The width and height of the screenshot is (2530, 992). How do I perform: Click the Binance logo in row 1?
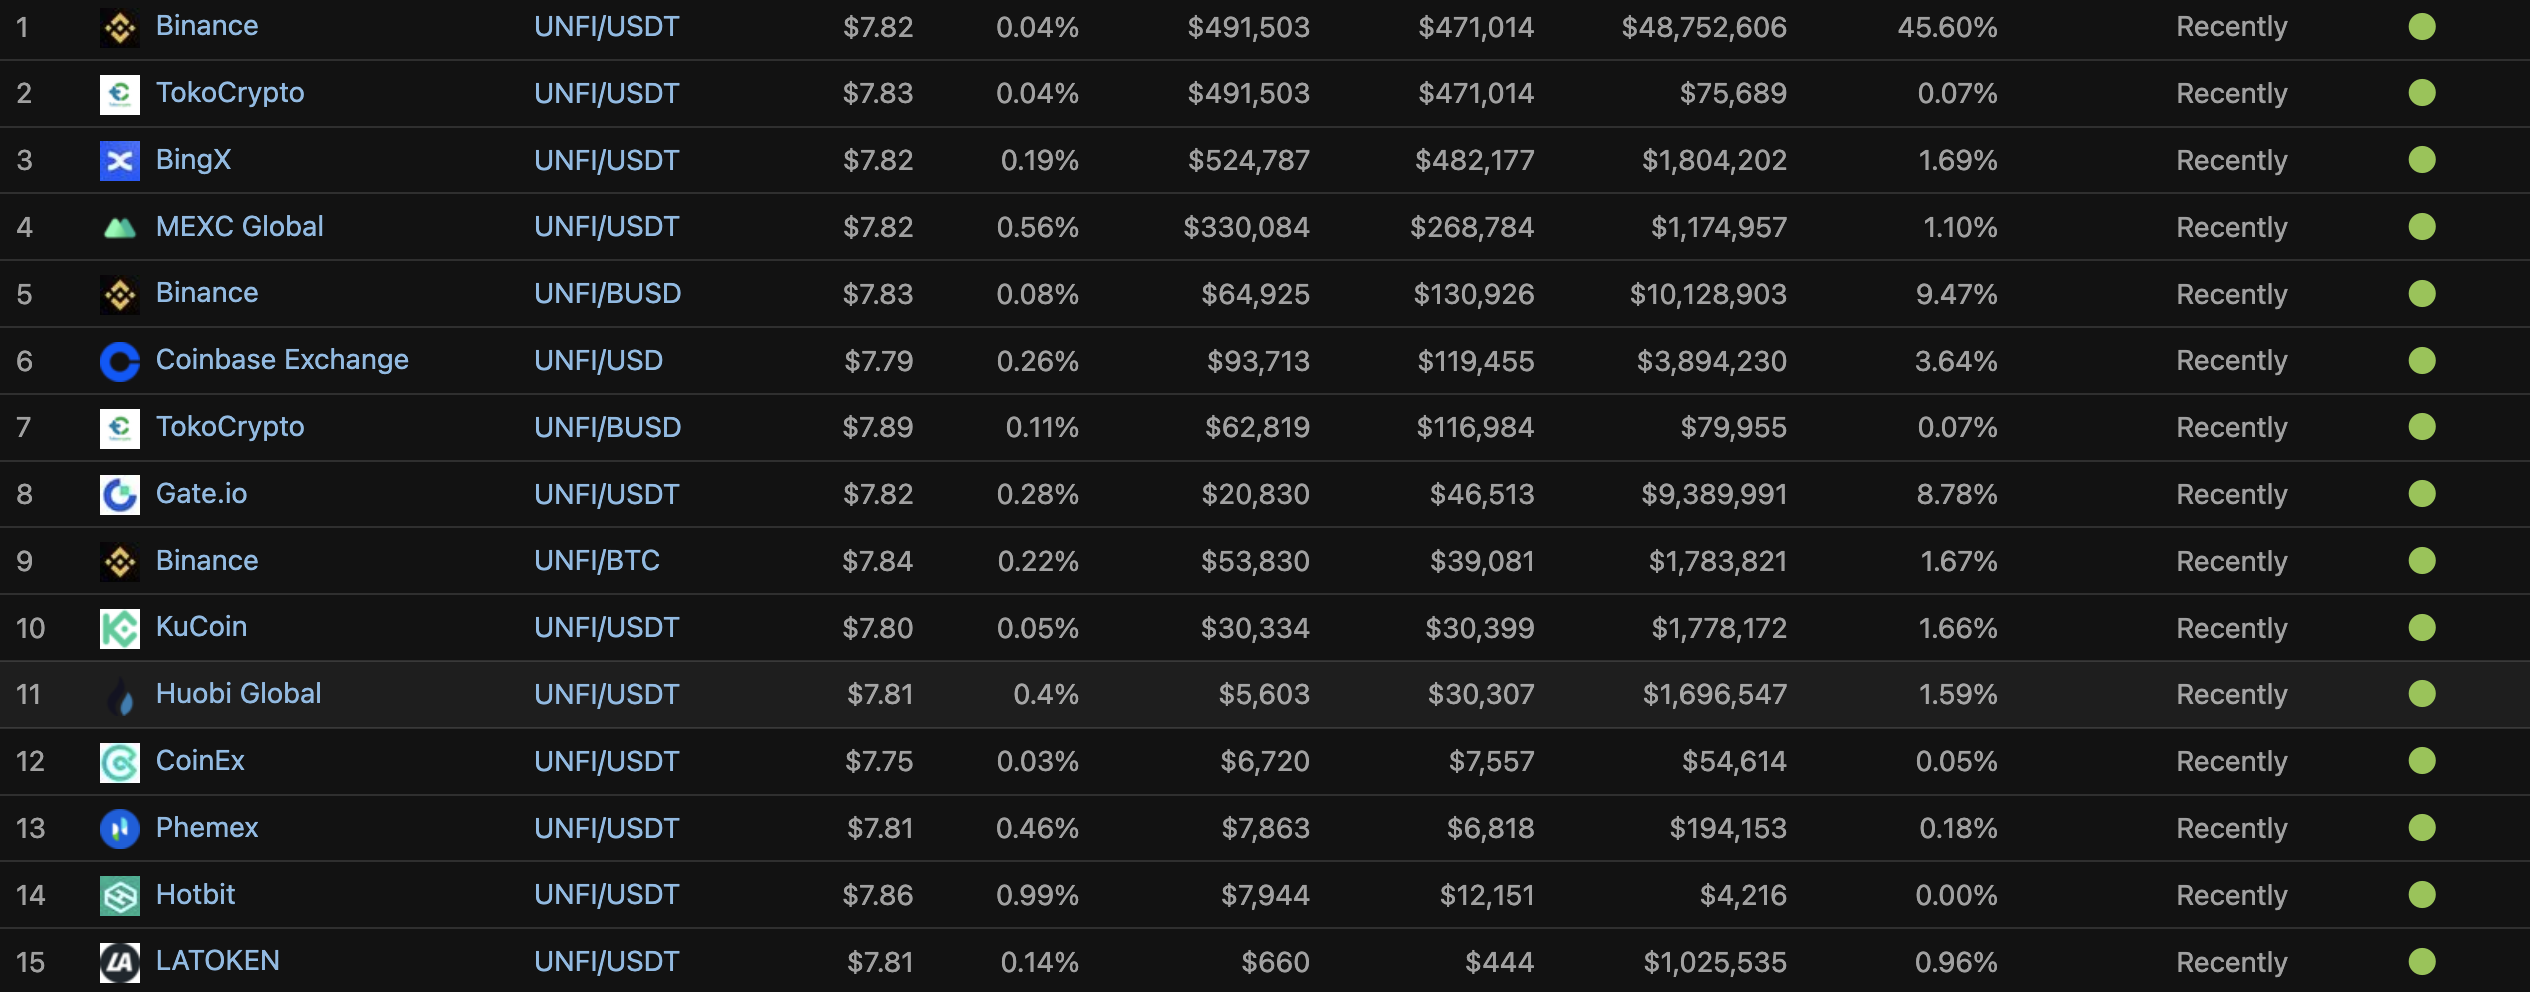coord(120,28)
